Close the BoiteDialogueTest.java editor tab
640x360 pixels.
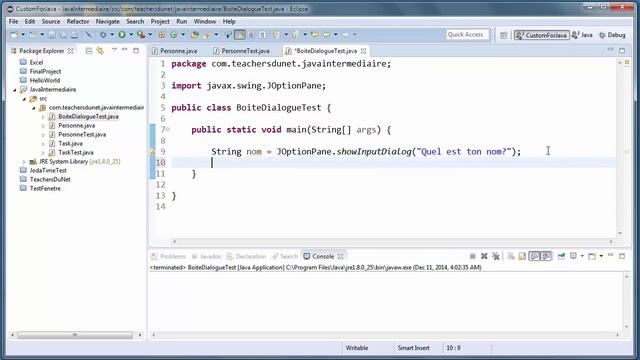point(363,51)
